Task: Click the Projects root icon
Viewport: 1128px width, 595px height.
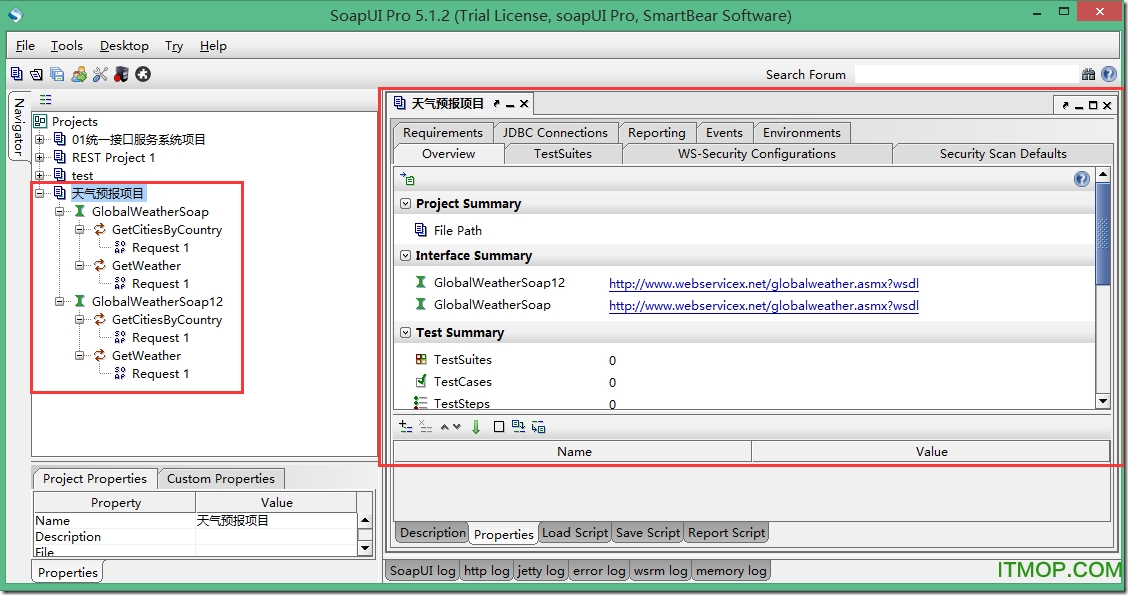Action: coord(40,121)
